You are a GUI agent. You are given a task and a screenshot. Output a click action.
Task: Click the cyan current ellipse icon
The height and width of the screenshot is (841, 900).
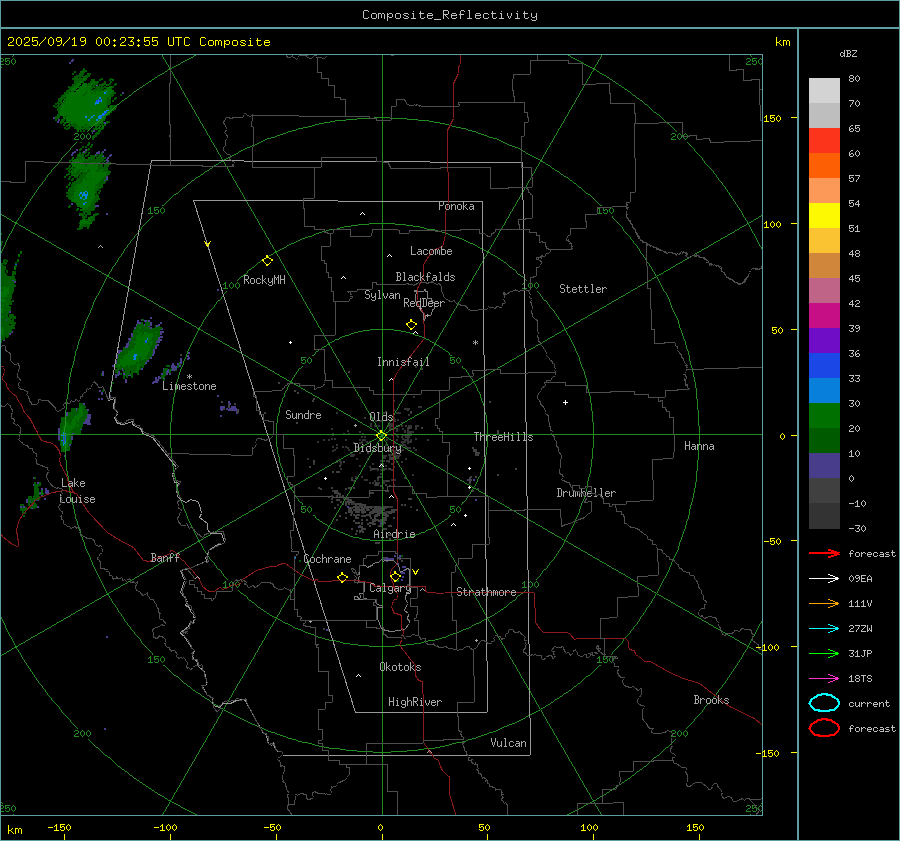pos(824,703)
